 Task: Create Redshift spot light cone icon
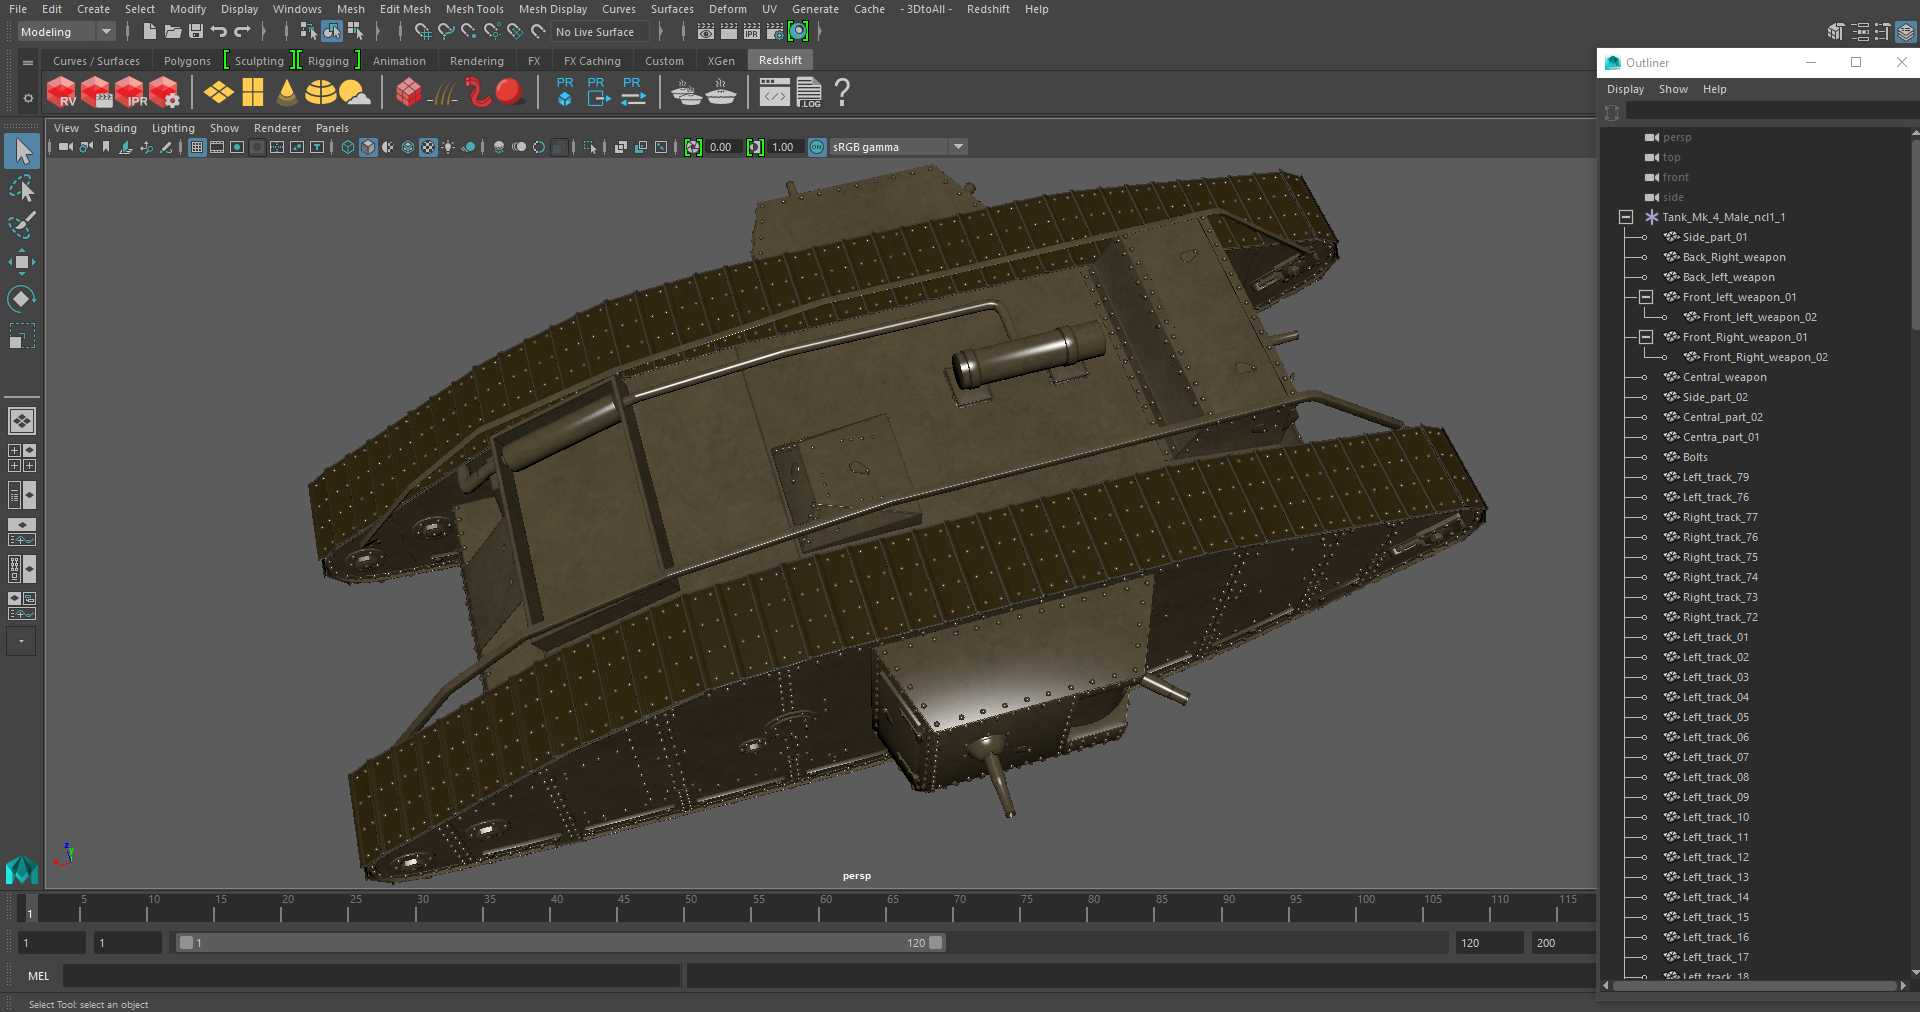[287, 92]
